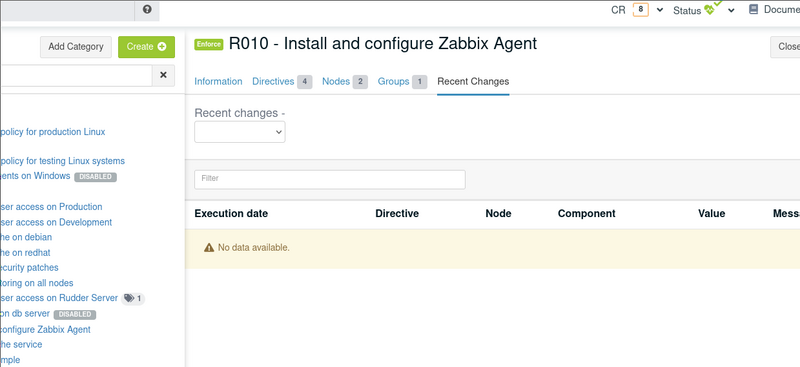Open rule 'policy for testing Linux systems'
This screenshot has height=367, width=800.
62,161
